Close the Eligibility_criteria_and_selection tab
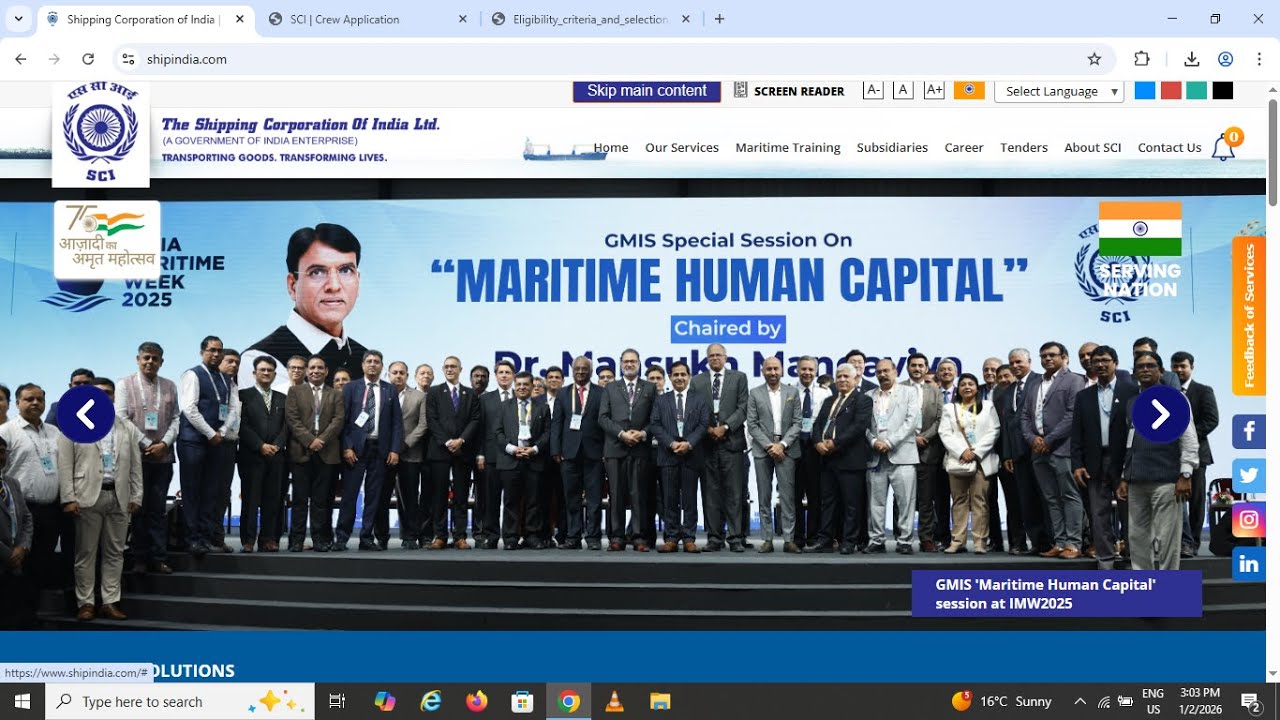 coord(686,19)
